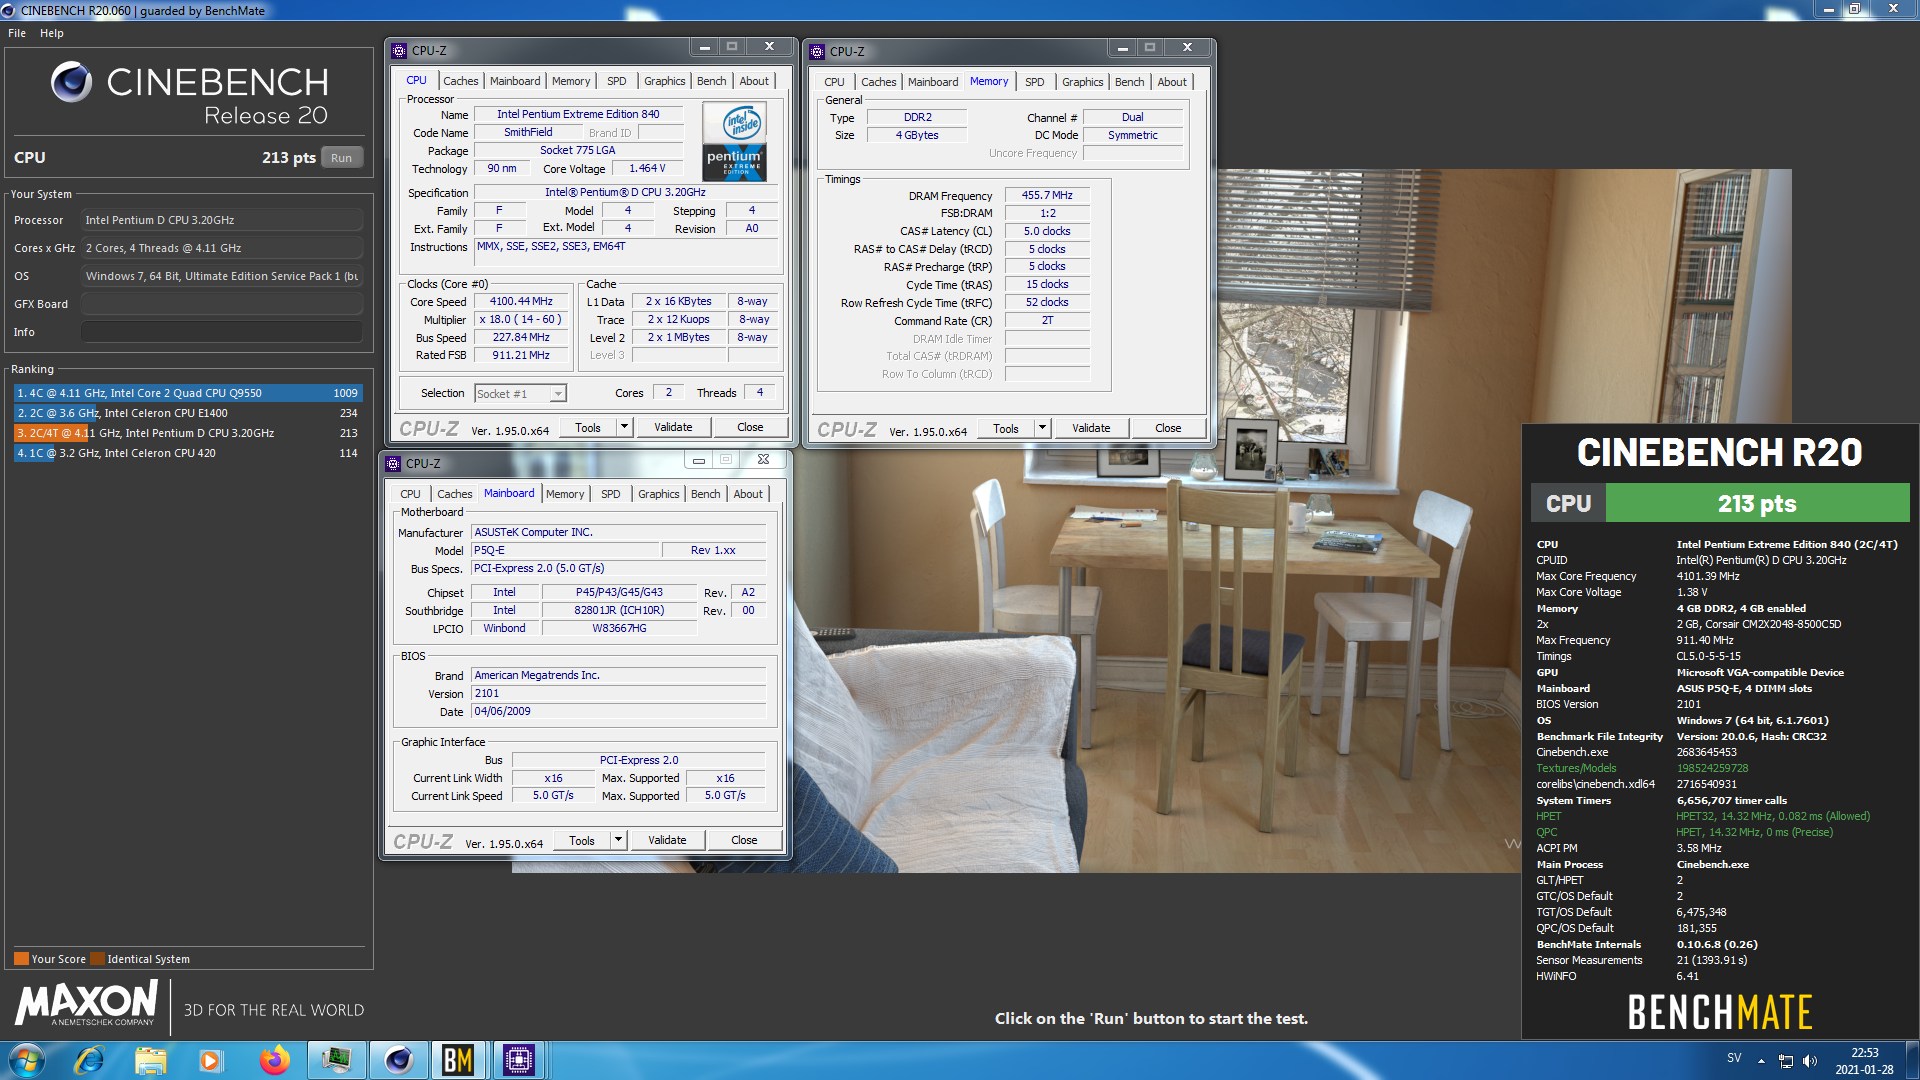Click the Cinebench sphere logo in header

coord(71,82)
